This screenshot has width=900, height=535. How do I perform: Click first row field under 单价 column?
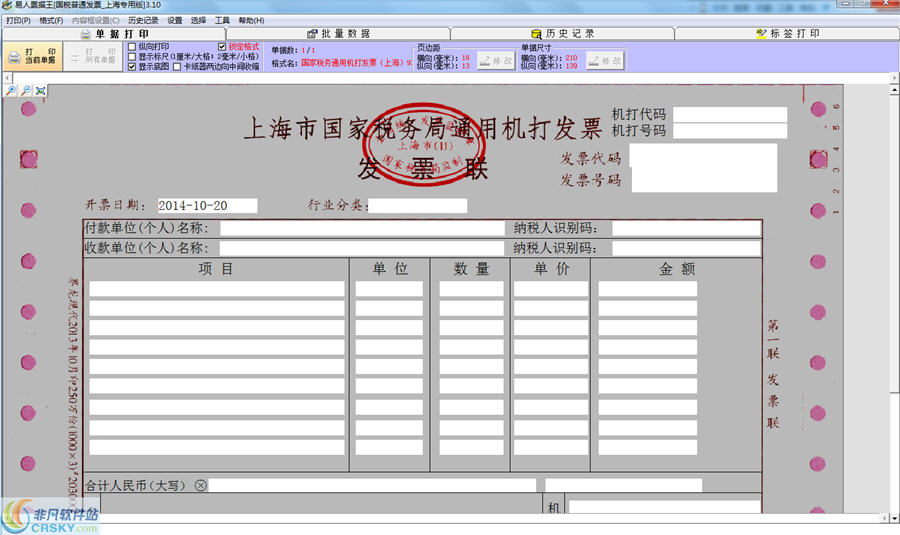click(x=551, y=289)
